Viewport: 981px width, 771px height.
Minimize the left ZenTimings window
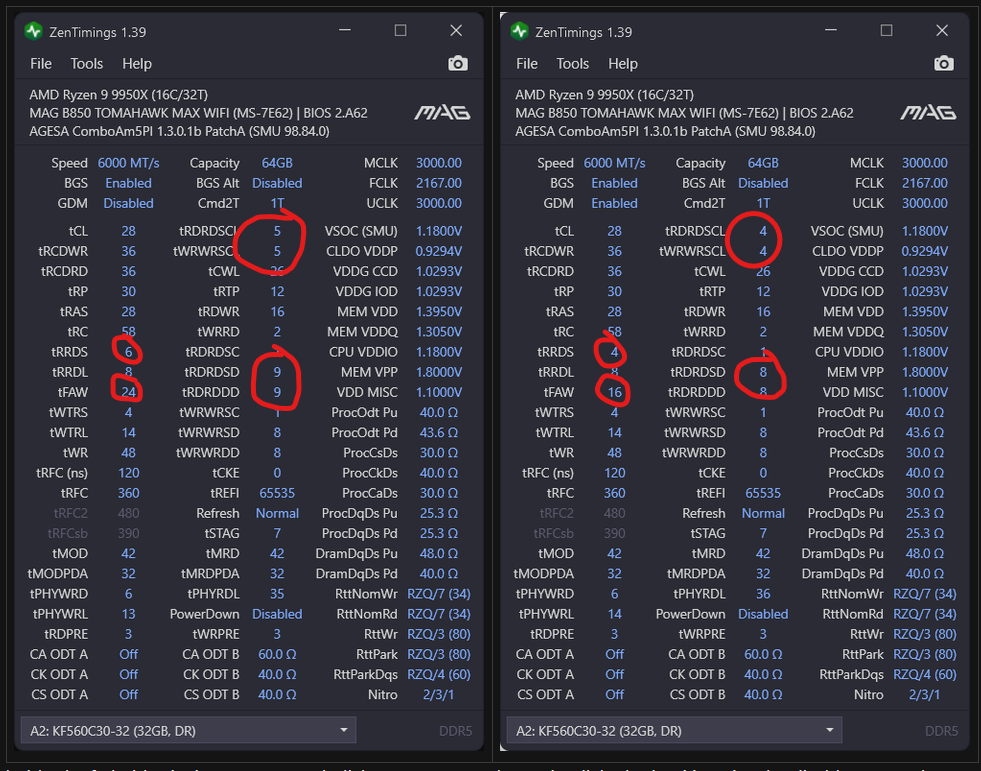tap(345, 30)
